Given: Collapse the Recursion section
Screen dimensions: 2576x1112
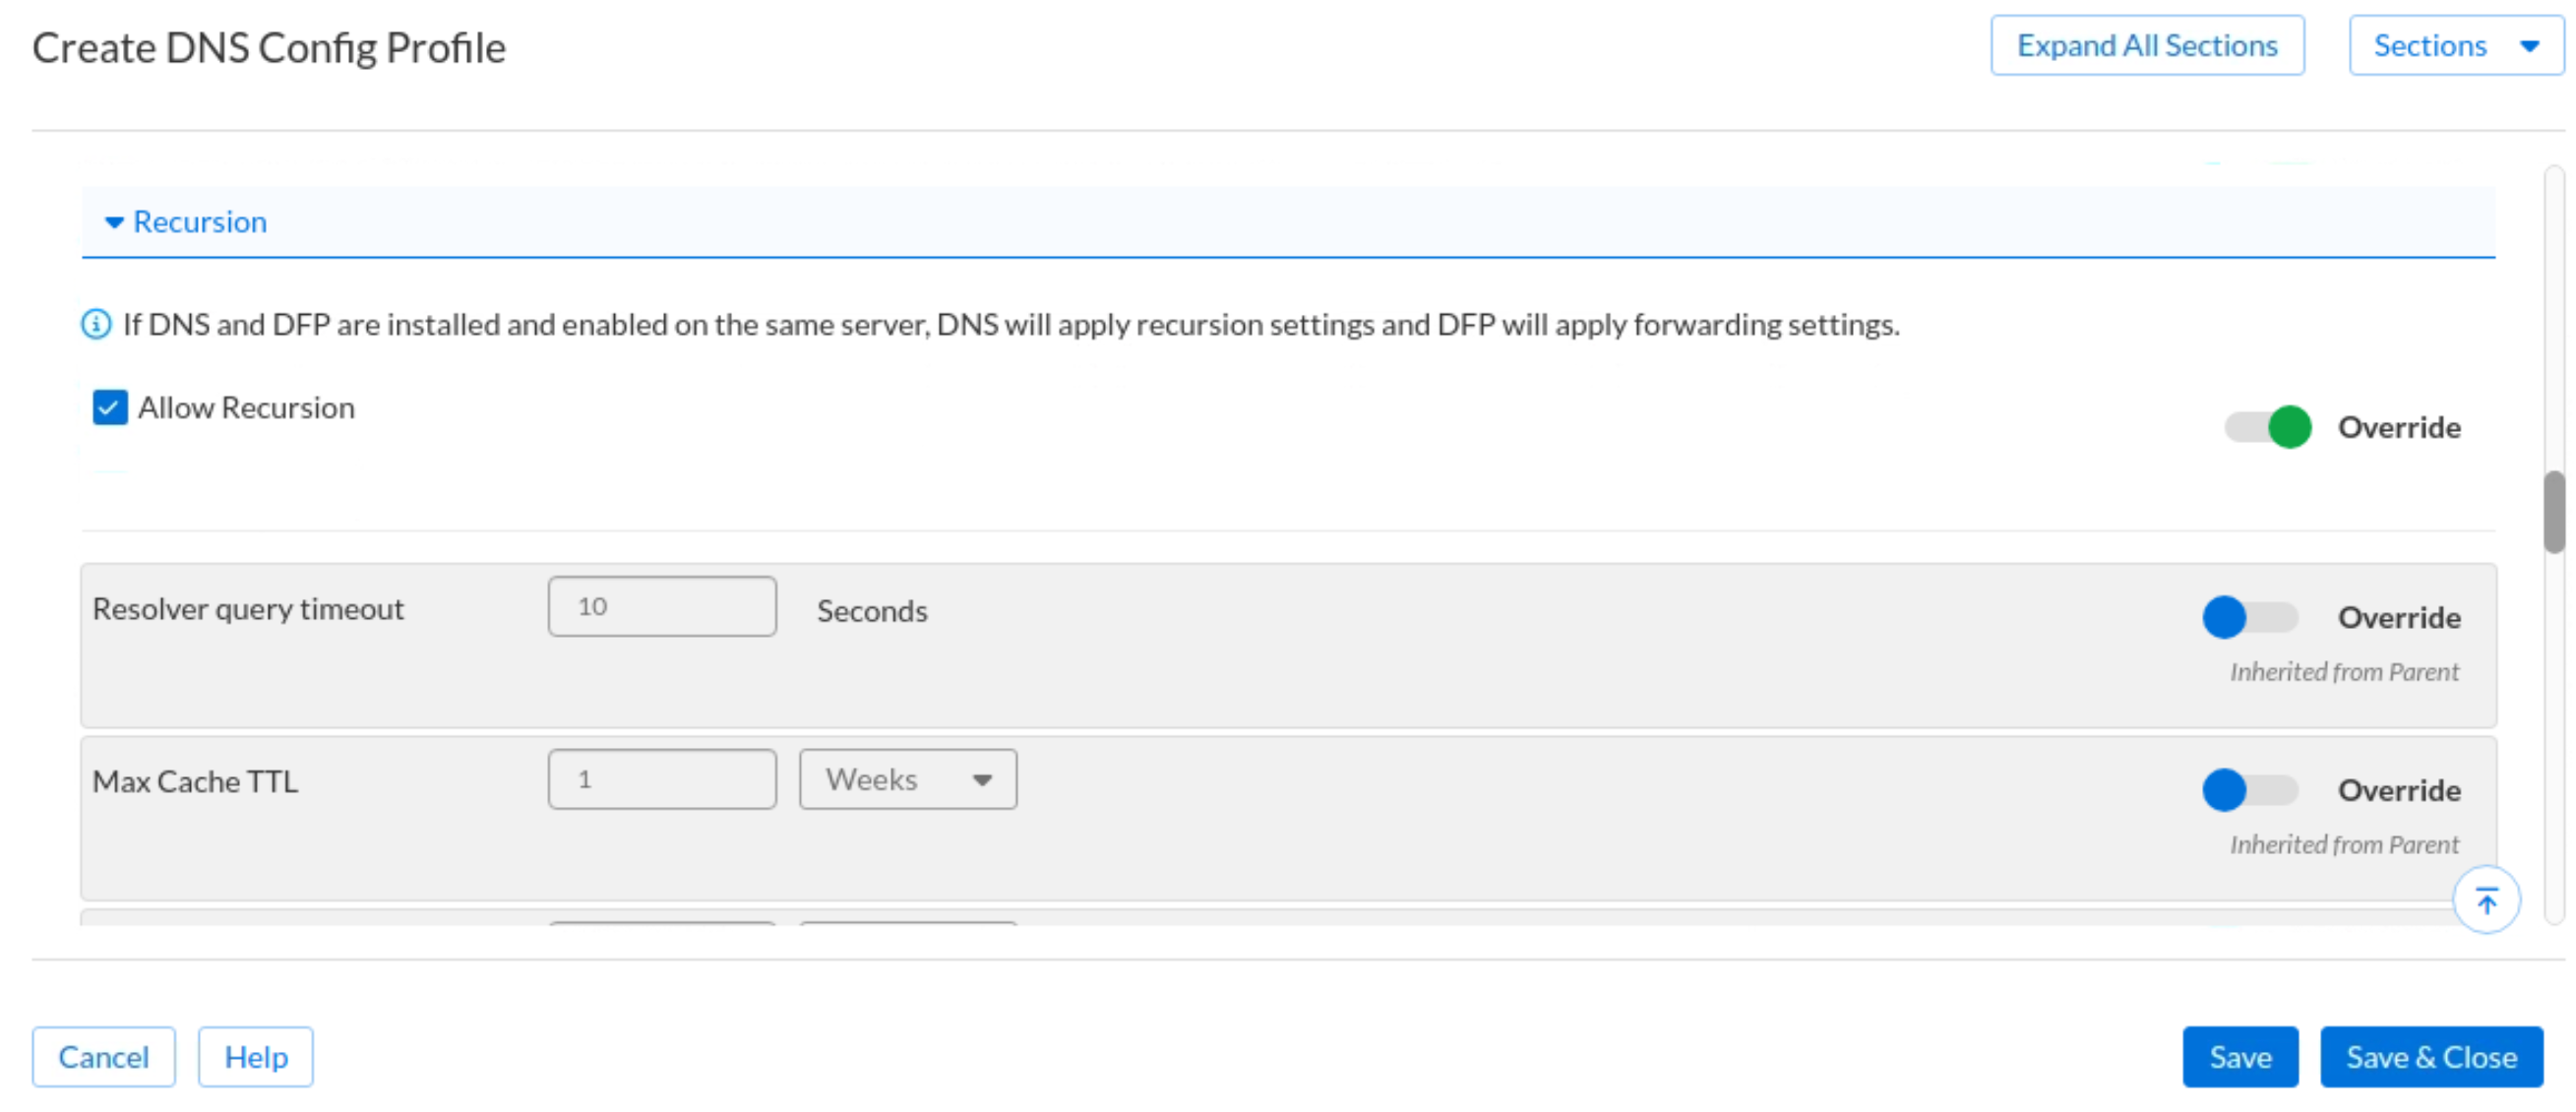Looking at the screenshot, I should pos(113,222).
